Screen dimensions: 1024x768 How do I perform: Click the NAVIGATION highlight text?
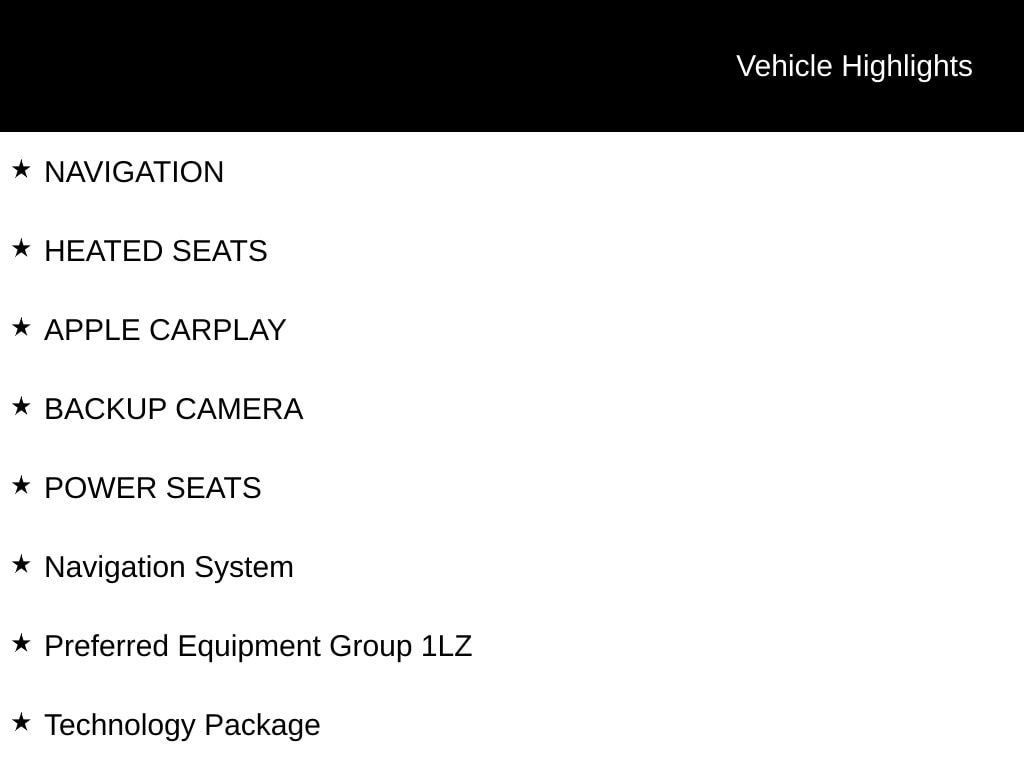(134, 172)
